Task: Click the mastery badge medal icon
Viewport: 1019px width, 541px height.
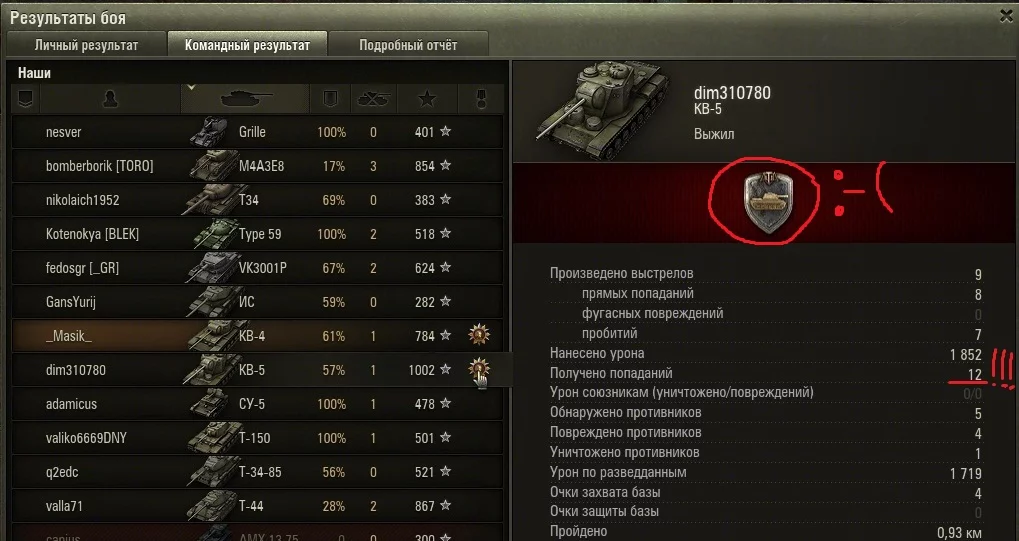Action: click(x=768, y=202)
